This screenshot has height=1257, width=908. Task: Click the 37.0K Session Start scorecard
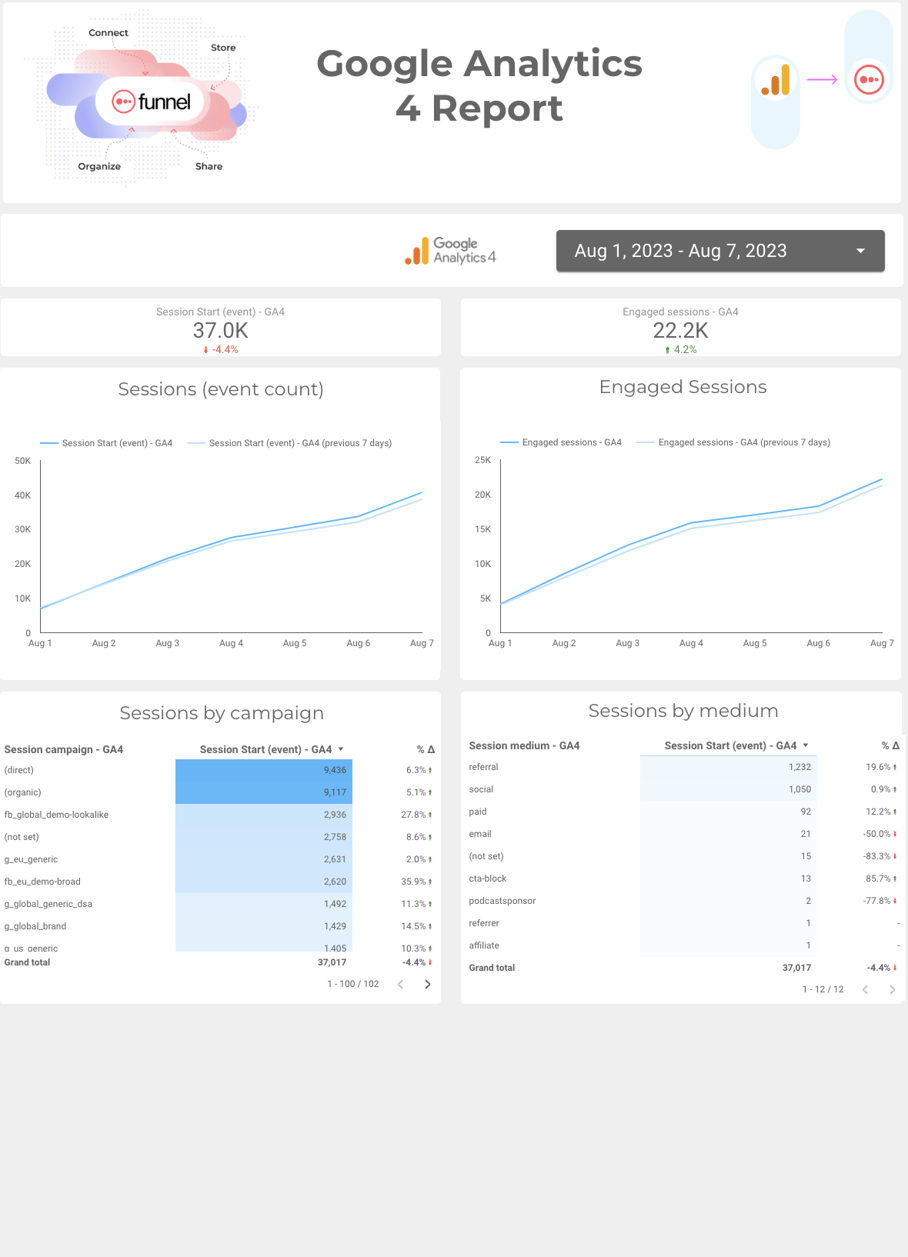[220, 330]
